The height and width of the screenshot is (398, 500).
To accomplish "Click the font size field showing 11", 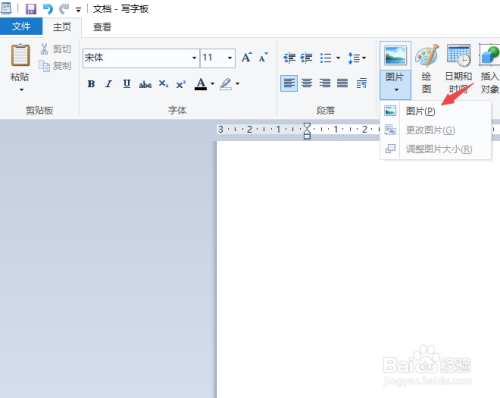I will 214,58.
